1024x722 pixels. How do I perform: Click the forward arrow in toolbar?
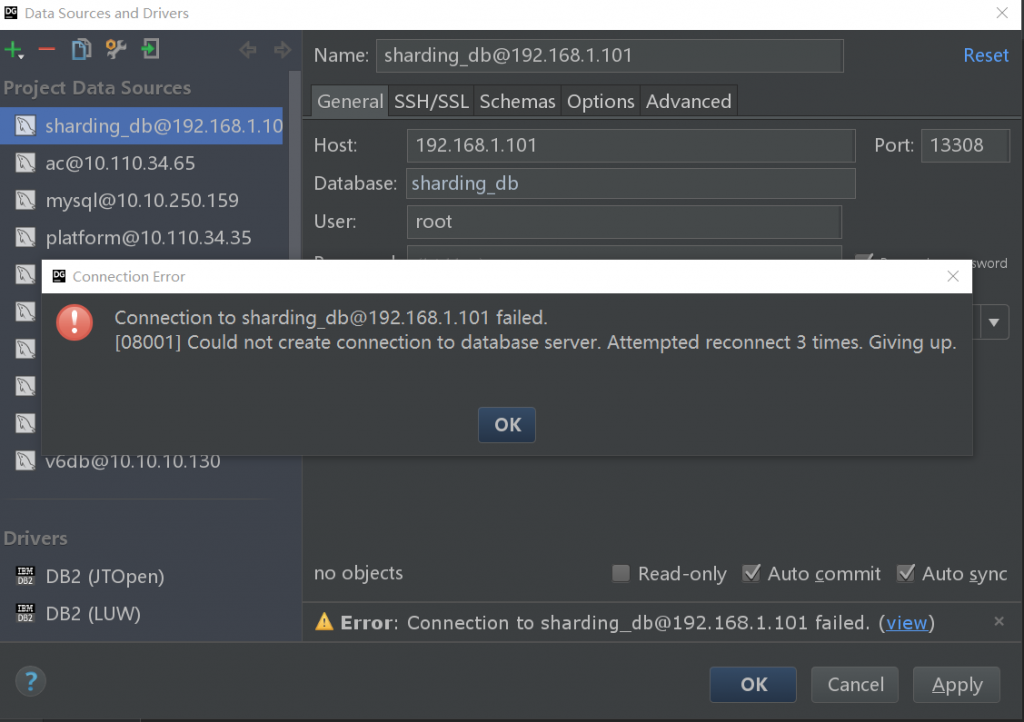coord(282,50)
